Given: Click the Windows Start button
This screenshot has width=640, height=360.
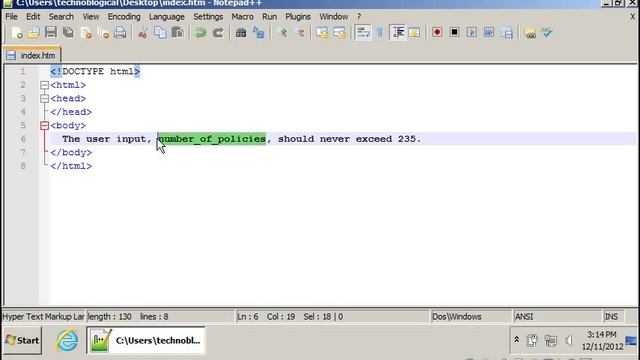Looking at the screenshot, I should point(22,340).
